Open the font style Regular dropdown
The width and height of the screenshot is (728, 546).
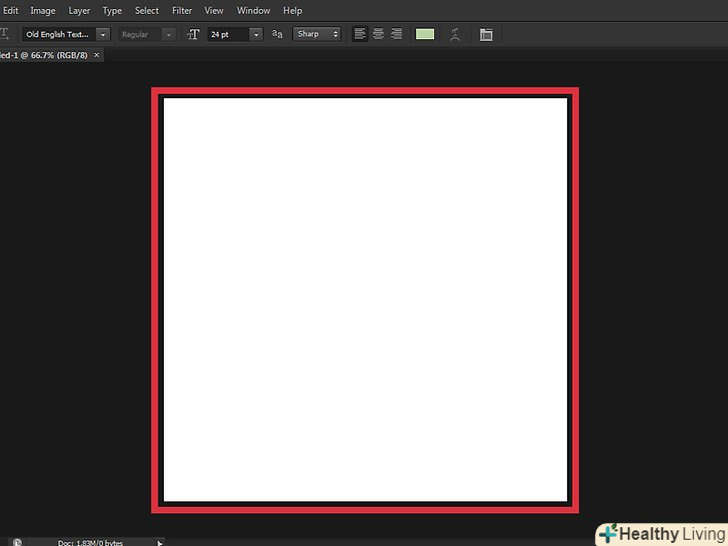167,34
